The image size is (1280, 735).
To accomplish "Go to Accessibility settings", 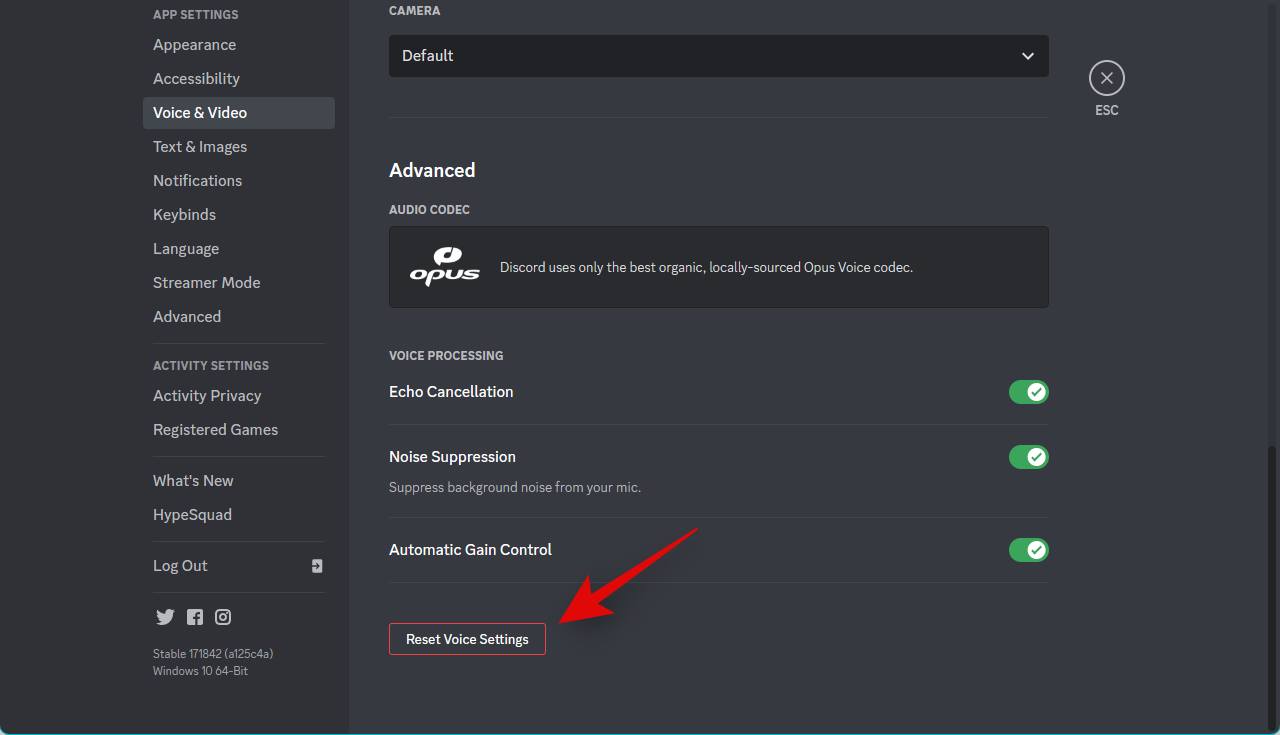I will tap(196, 79).
